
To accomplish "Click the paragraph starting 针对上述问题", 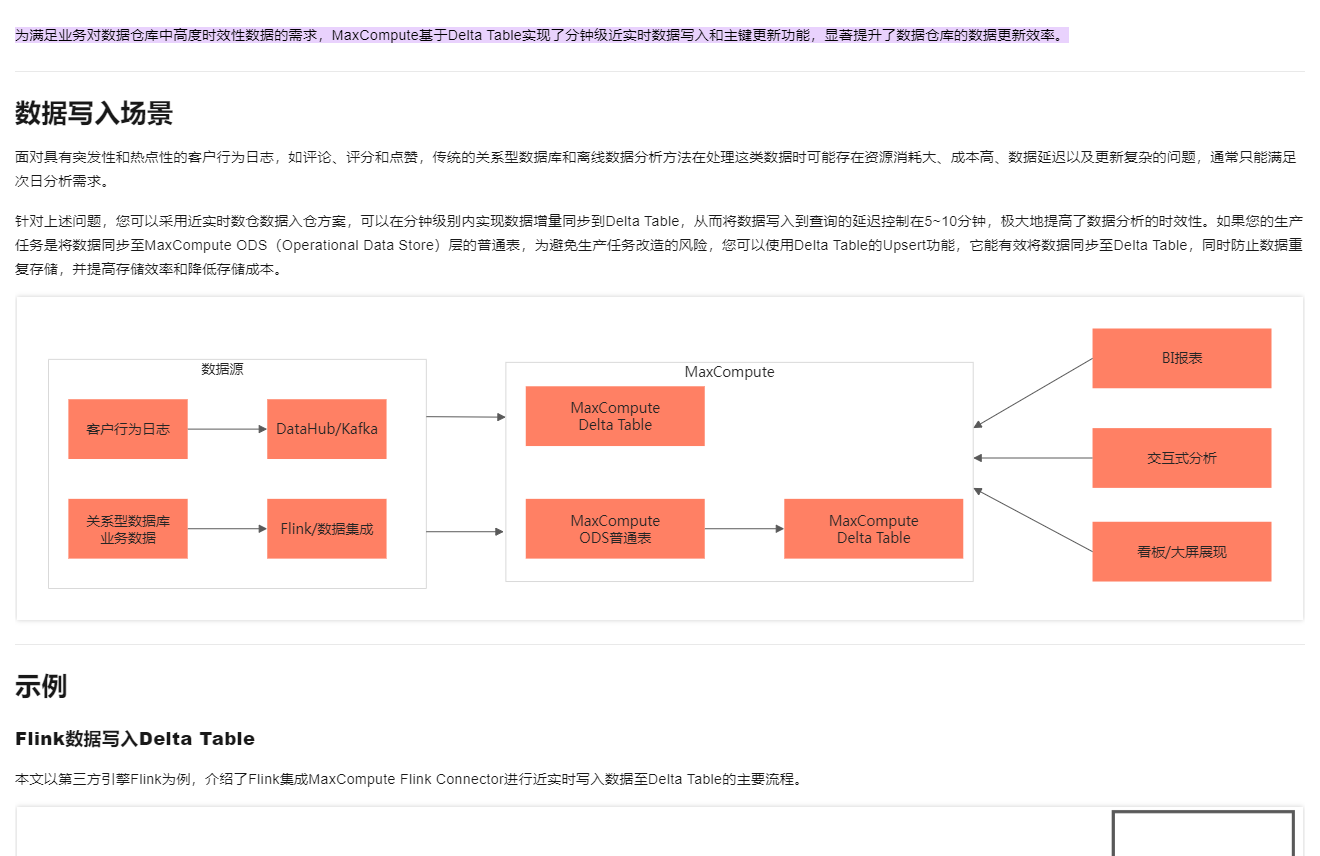I will 659,245.
